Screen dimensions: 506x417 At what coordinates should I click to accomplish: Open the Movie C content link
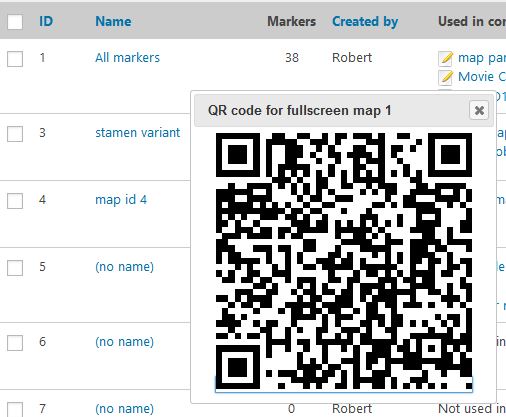tap(482, 77)
